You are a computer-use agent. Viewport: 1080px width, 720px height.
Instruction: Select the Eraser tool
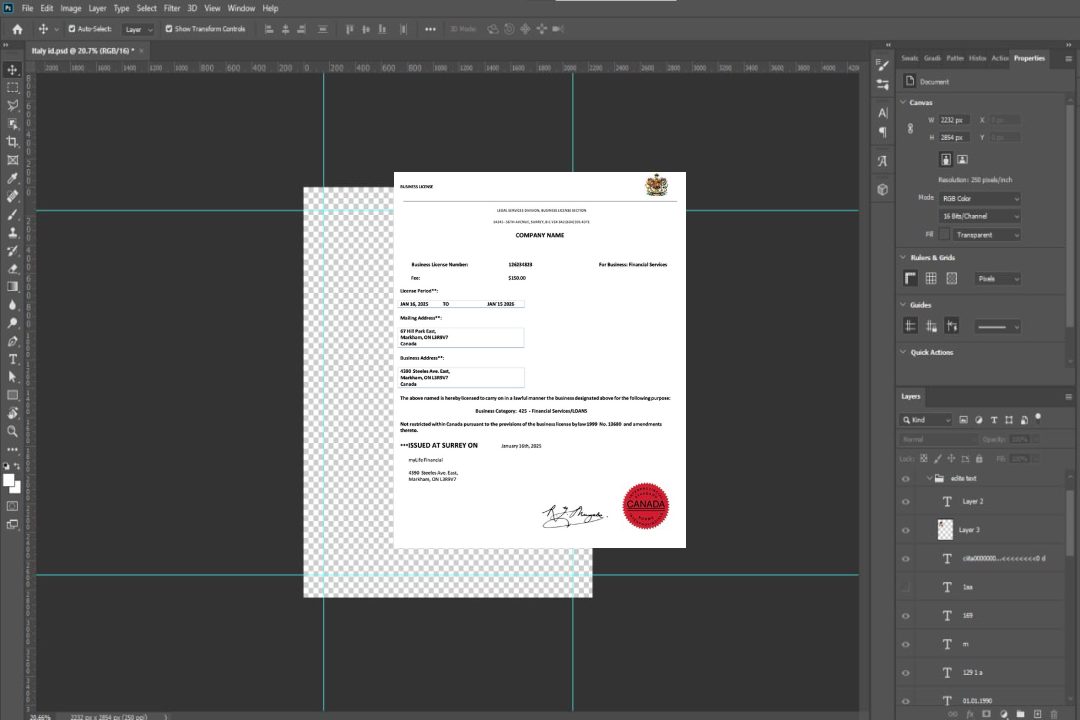(x=12, y=269)
